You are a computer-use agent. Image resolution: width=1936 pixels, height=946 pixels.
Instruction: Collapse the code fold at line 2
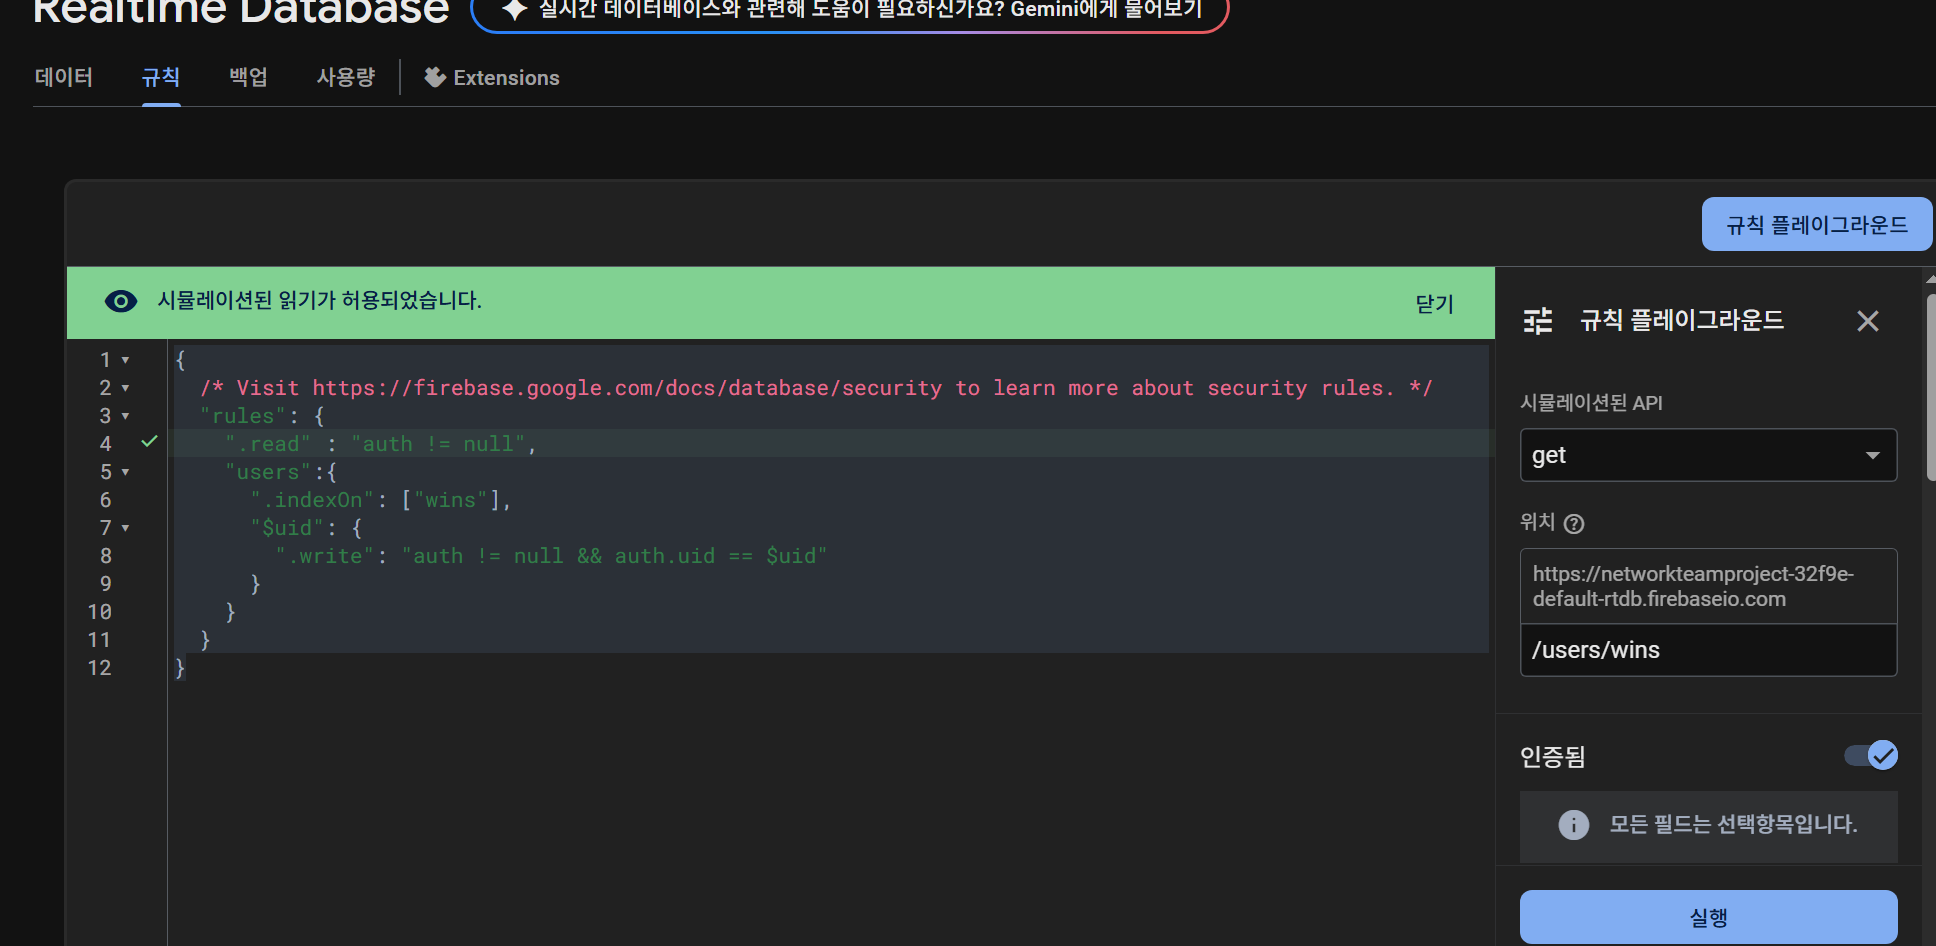125,388
